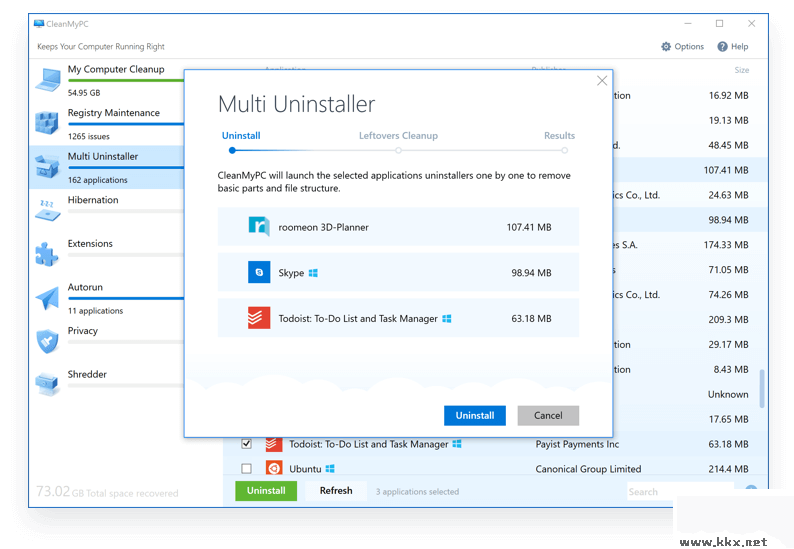Click the Uninstall progress step marker
Screen dimensions: 794x549
(232, 150)
